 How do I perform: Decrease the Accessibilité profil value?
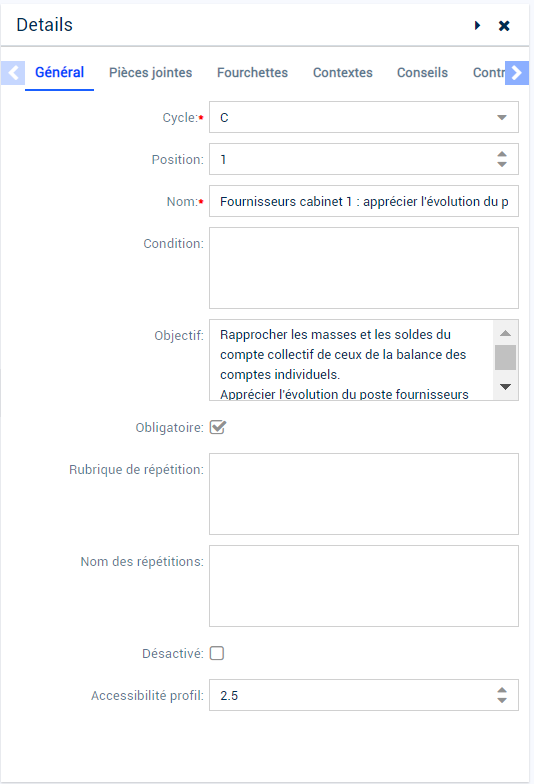point(502,700)
